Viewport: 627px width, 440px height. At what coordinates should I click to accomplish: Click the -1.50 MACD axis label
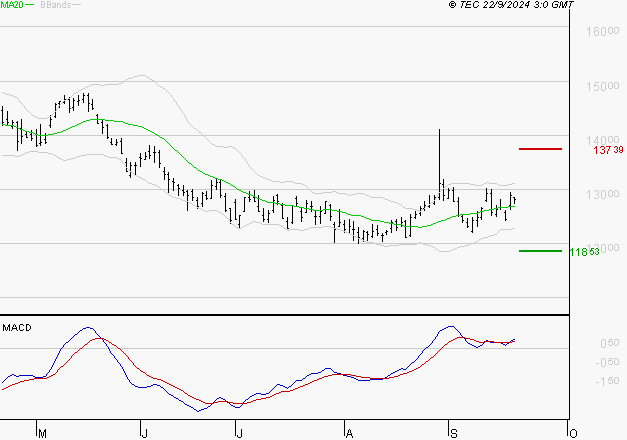(607, 381)
